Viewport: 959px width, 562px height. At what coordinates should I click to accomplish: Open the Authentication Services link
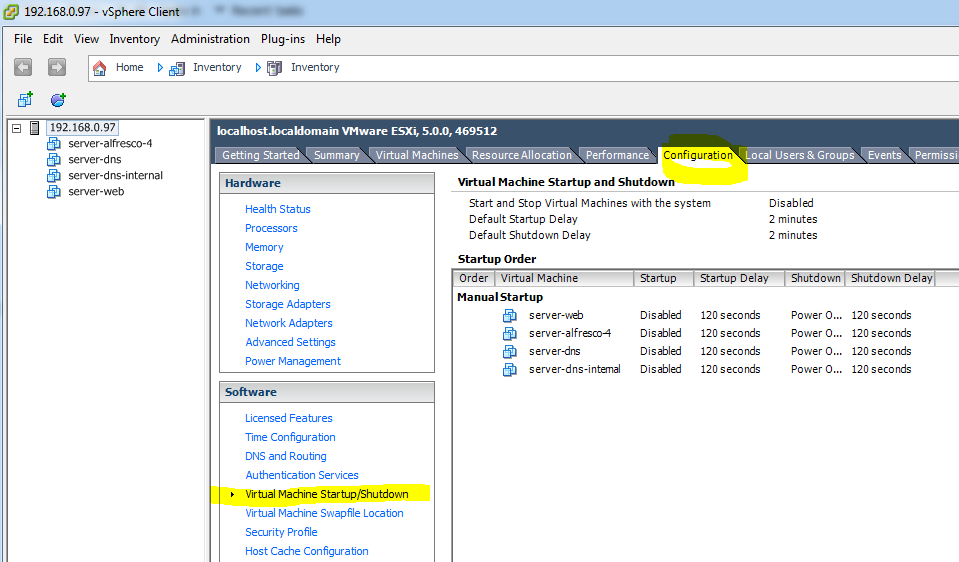(x=302, y=475)
